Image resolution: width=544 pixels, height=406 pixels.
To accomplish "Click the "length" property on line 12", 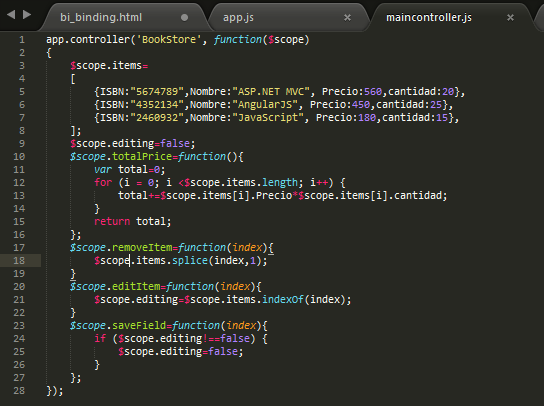I will [280, 183].
